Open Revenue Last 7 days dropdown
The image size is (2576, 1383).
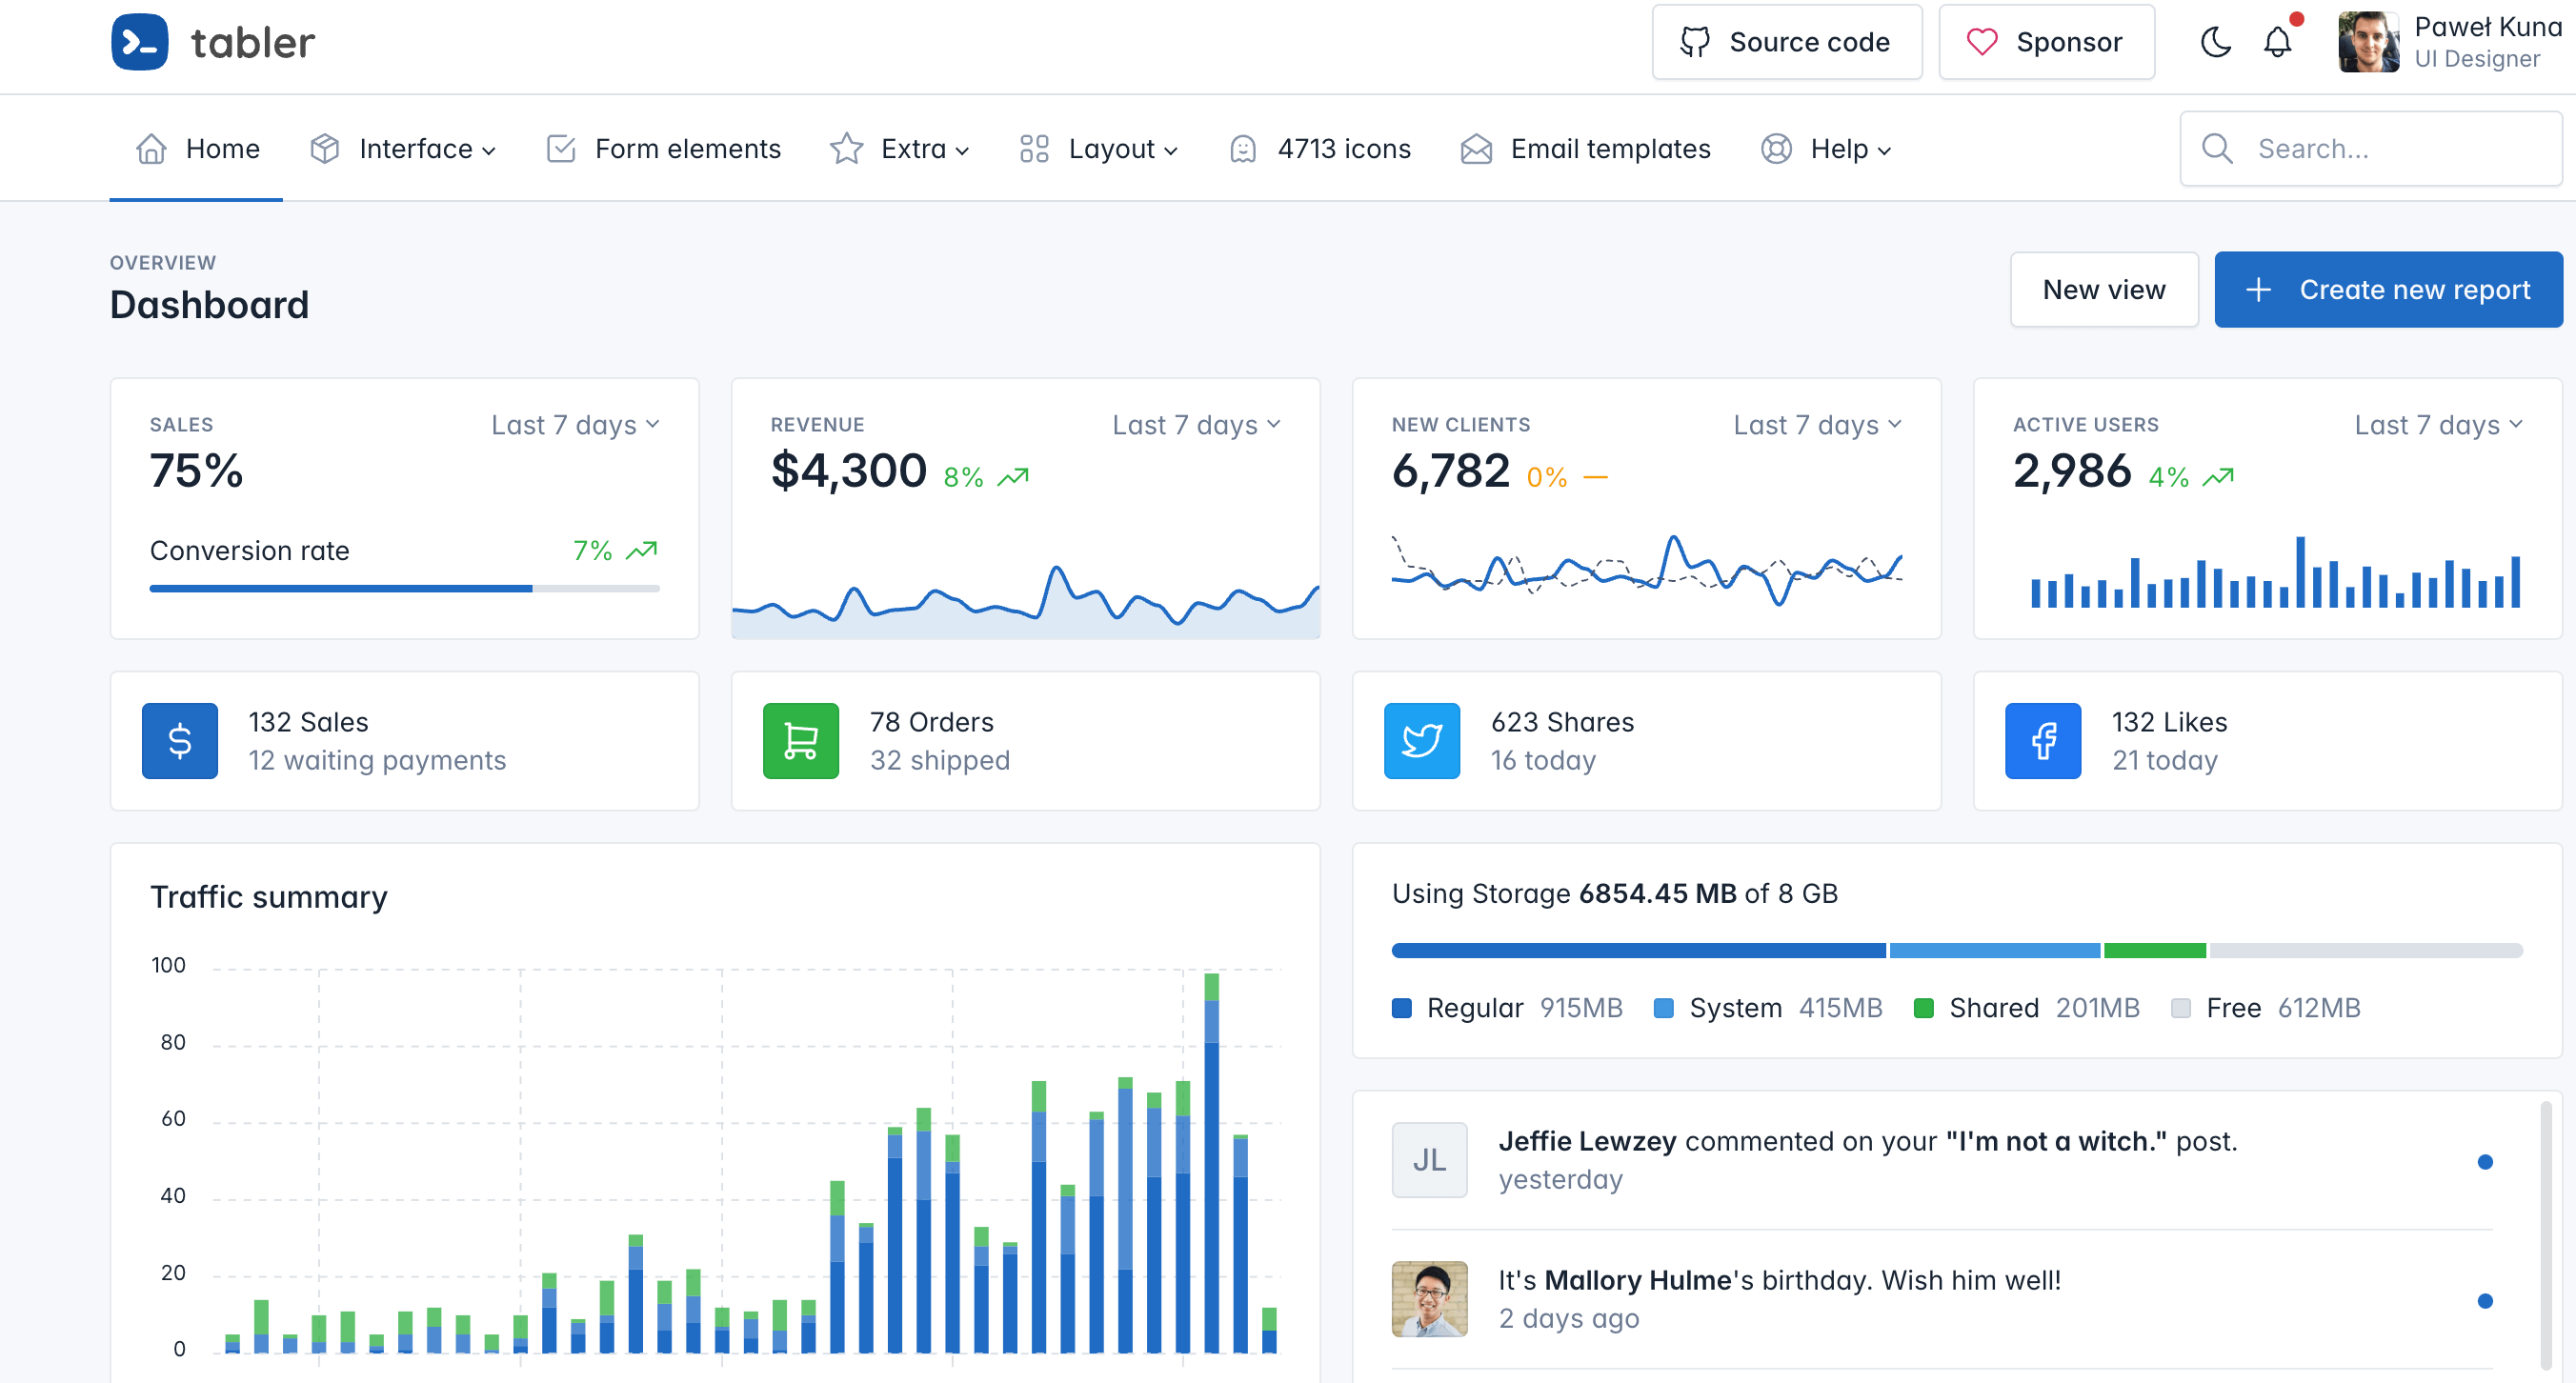(x=1196, y=425)
